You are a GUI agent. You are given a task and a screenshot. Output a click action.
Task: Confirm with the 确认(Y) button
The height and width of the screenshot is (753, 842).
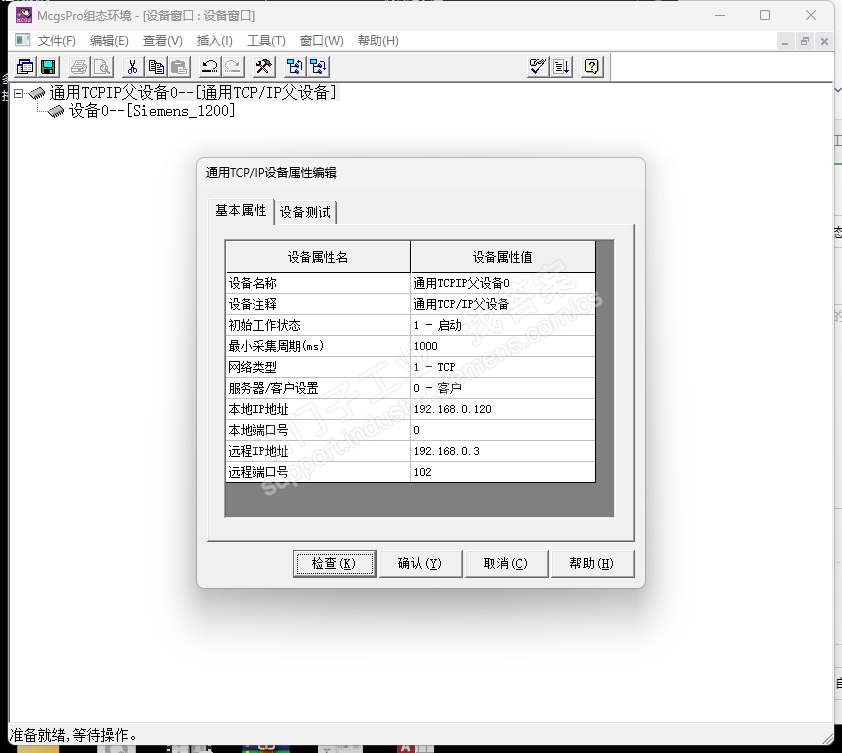[420, 563]
